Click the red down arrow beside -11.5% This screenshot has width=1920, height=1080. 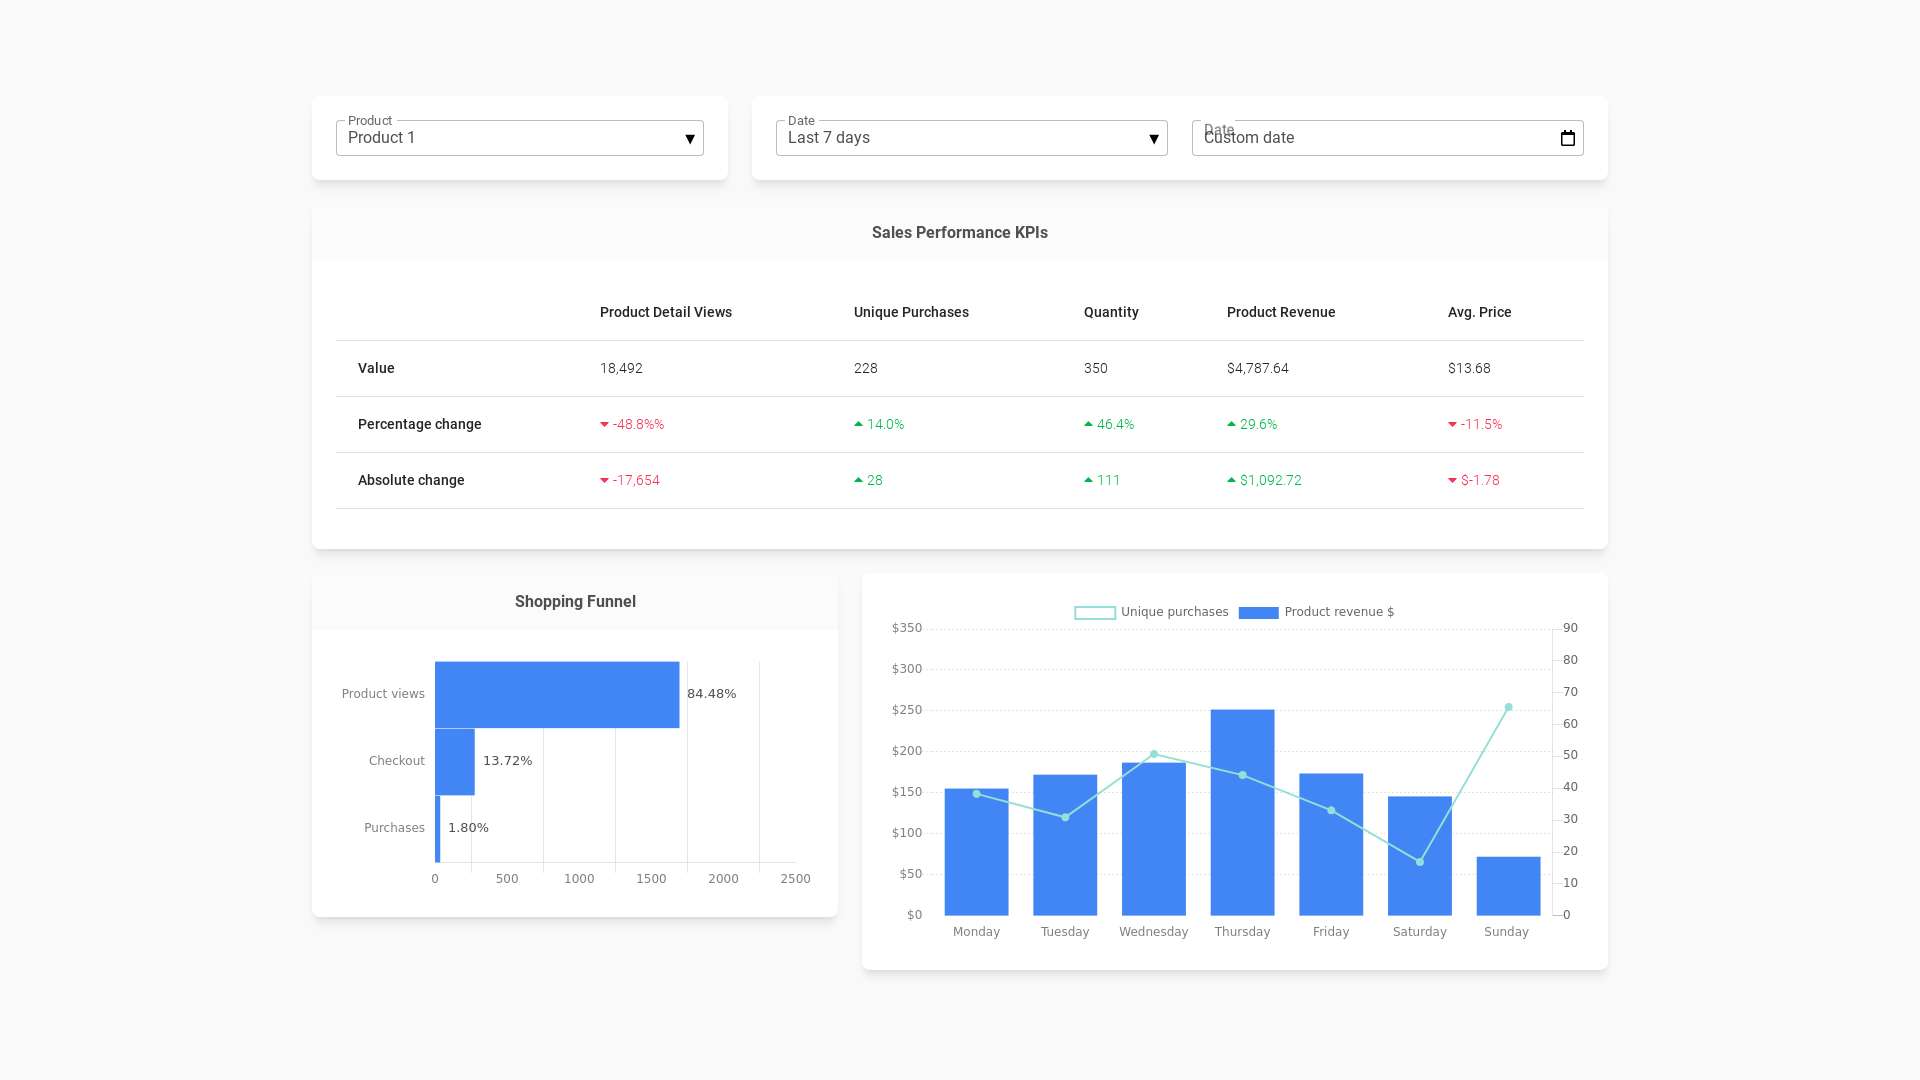coord(1452,425)
